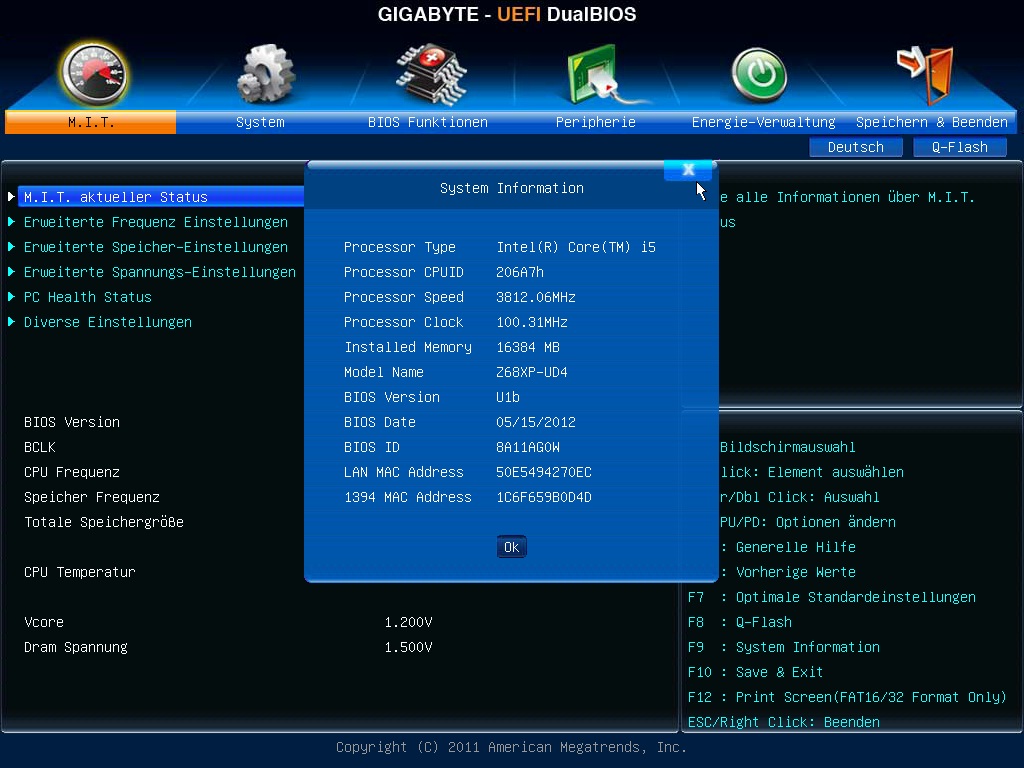Click the Speicher Frequenz label
This screenshot has width=1024, height=768.
click(x=92, y=497)
